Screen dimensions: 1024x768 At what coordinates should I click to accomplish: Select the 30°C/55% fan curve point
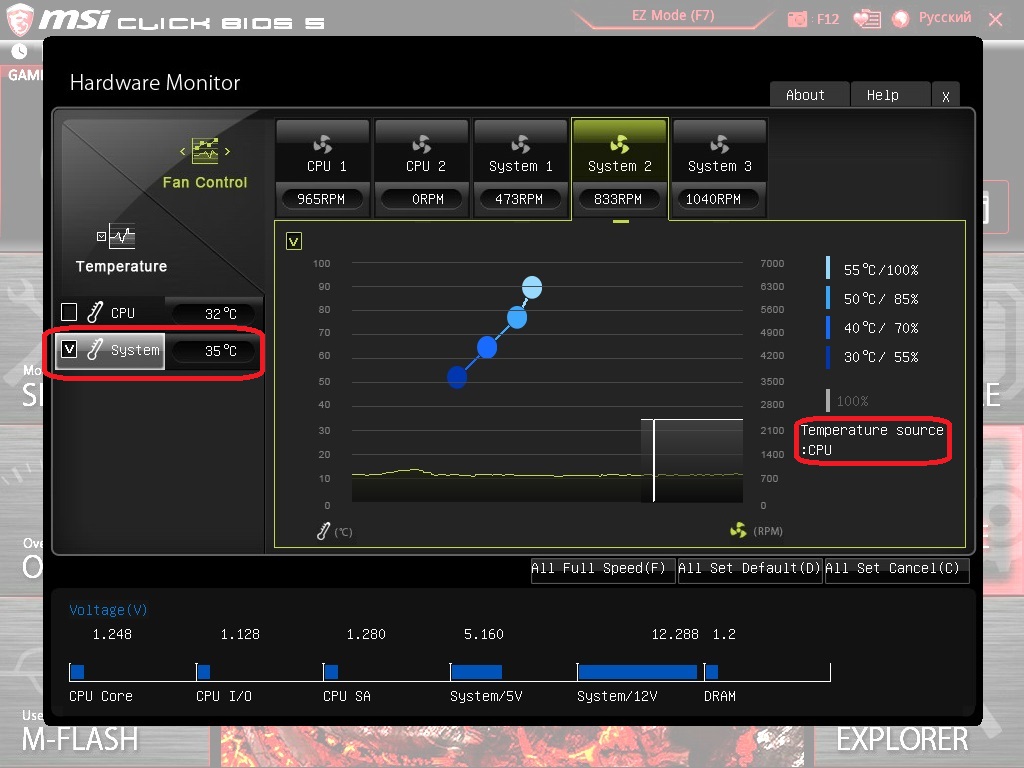pos(457,377)
